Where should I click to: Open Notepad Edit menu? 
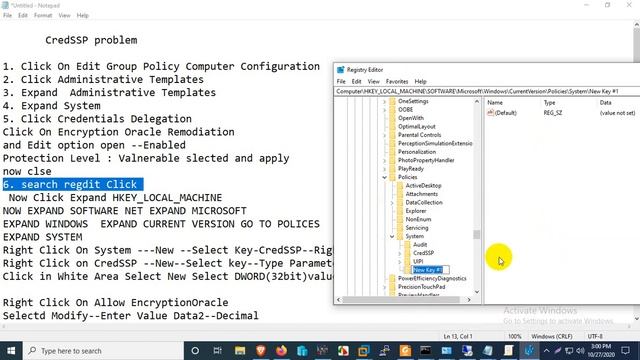click(x=23, y=16)
